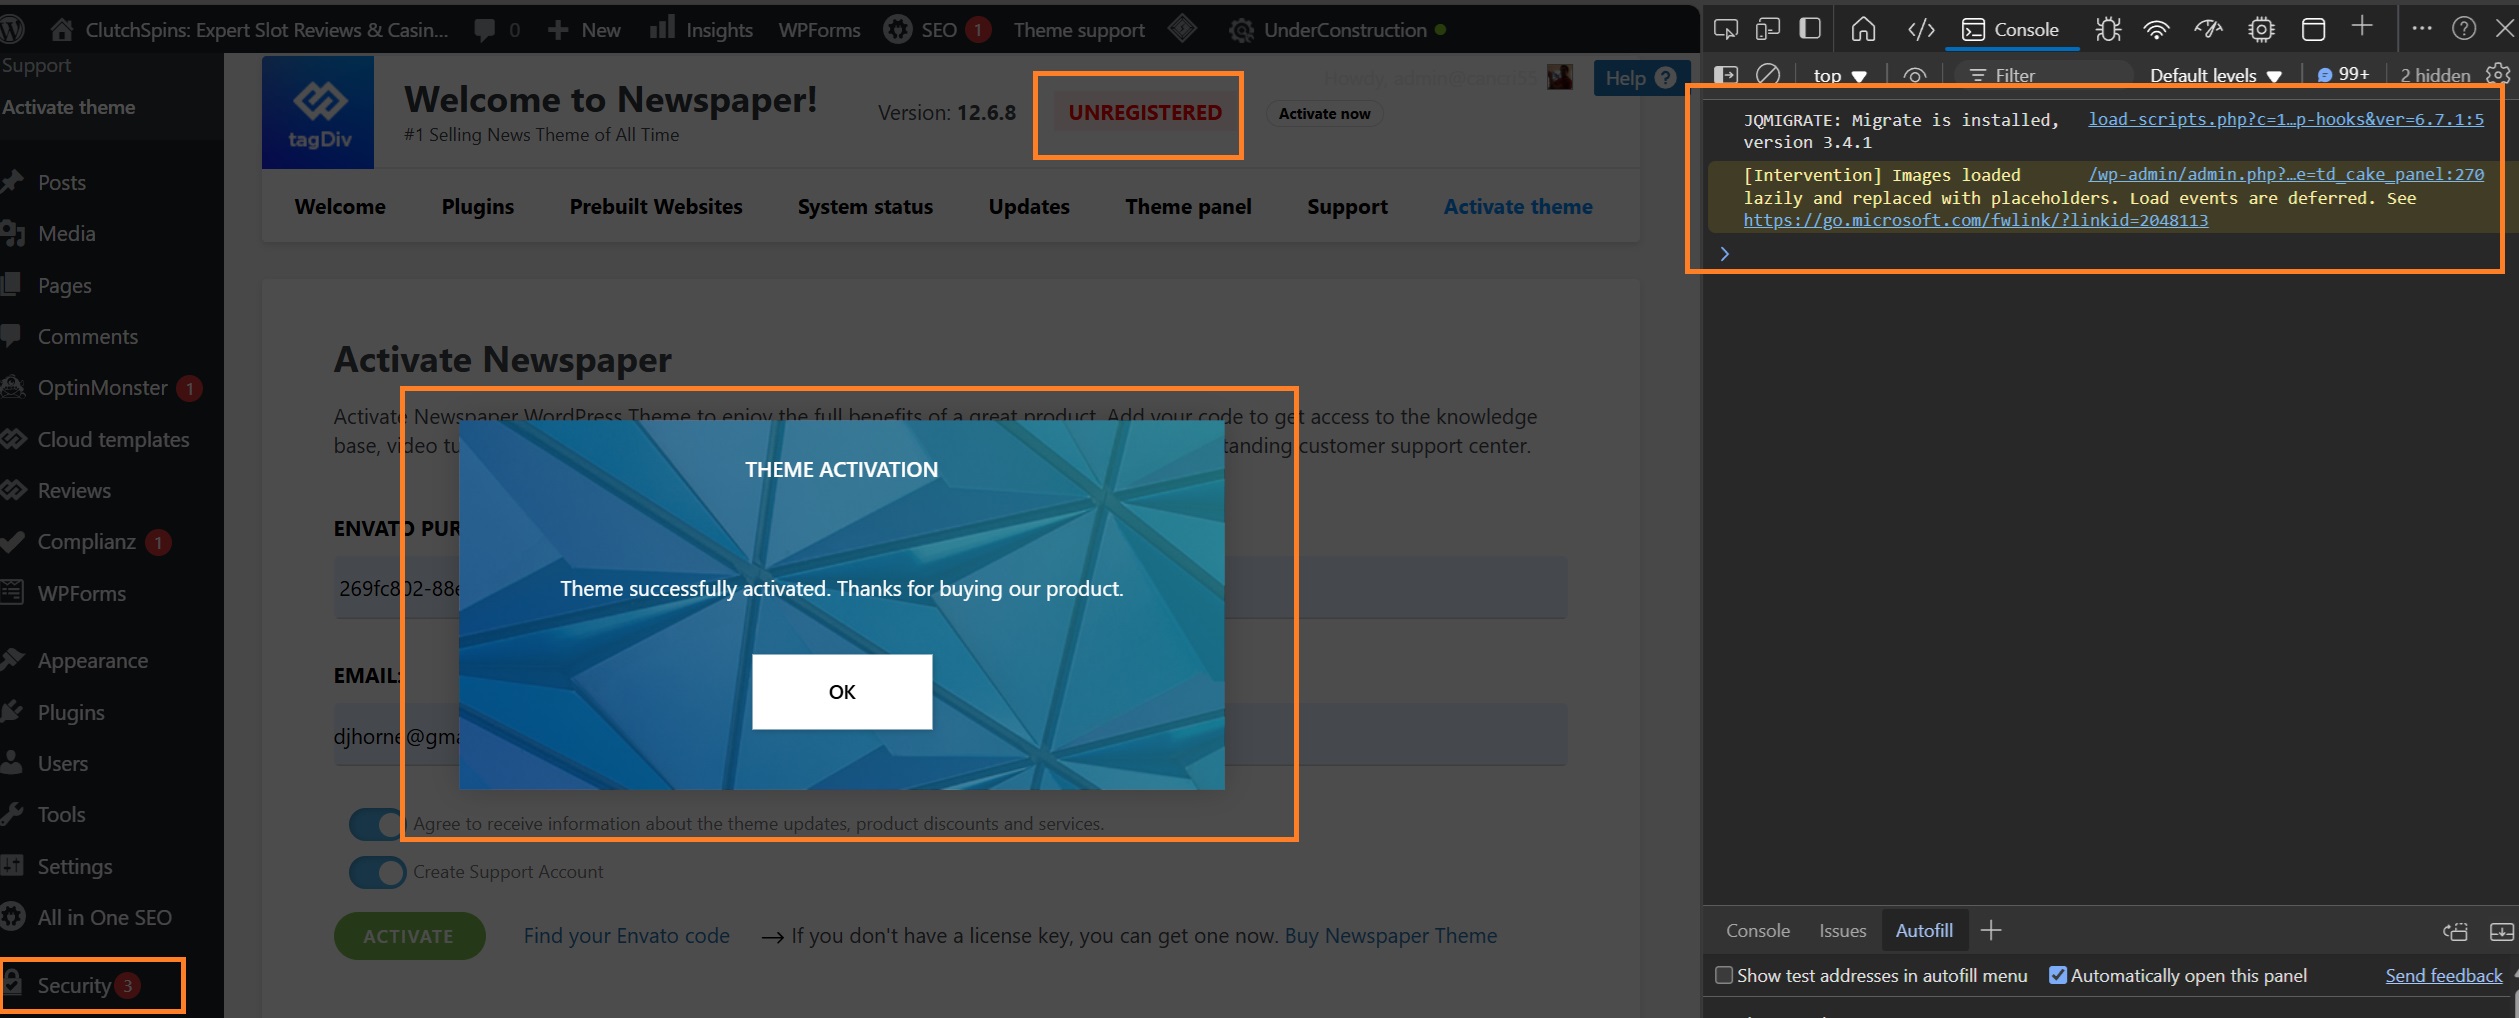Open OptinMonster in the WordPress sidebar
The height and width of the screenshot is (1018, 2519).
coord(102,388)
